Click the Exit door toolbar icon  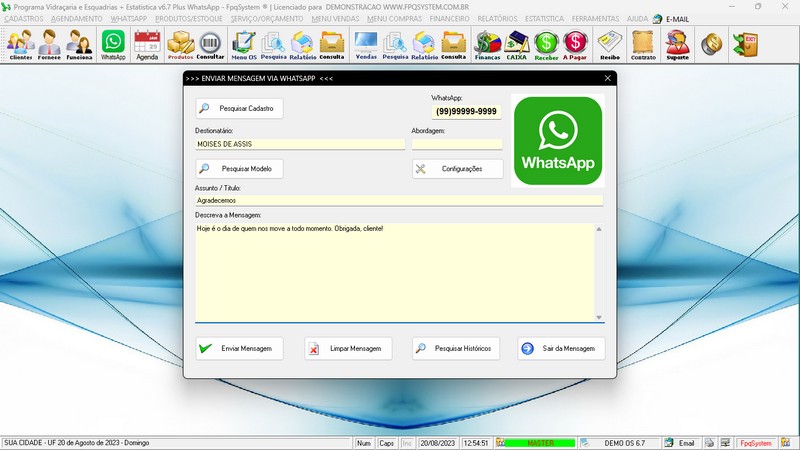pos(745,44)
